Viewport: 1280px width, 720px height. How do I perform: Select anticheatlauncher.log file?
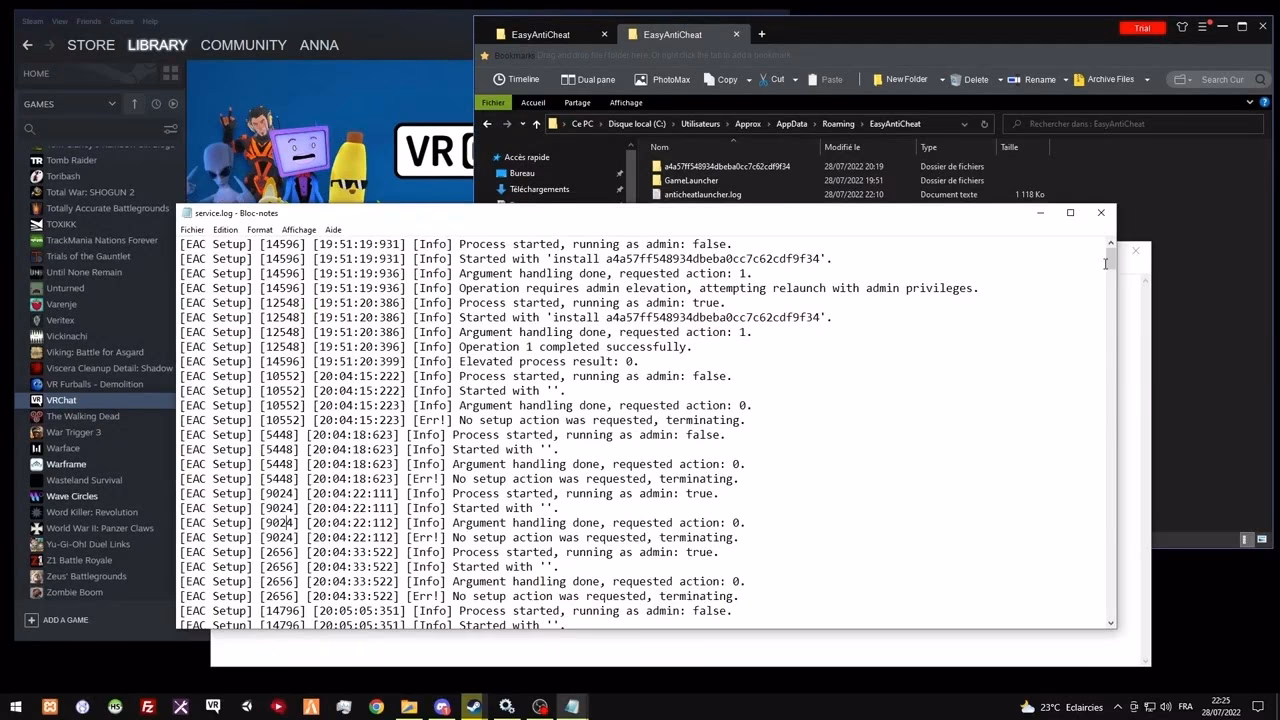(702, 195)
